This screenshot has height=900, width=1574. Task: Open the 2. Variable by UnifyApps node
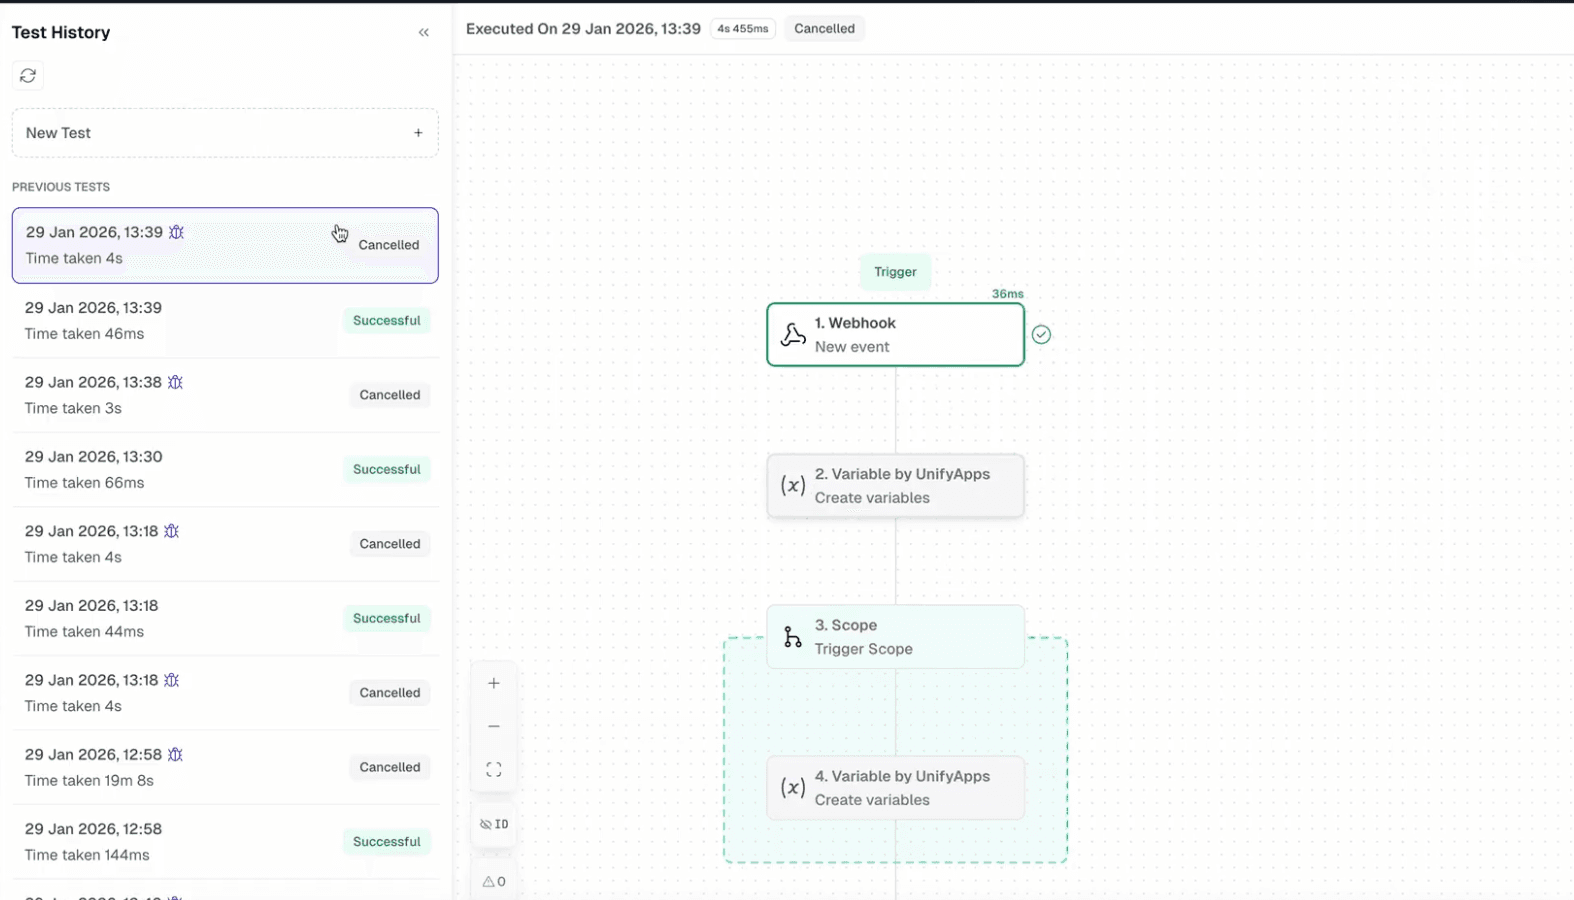coord(895,486)
